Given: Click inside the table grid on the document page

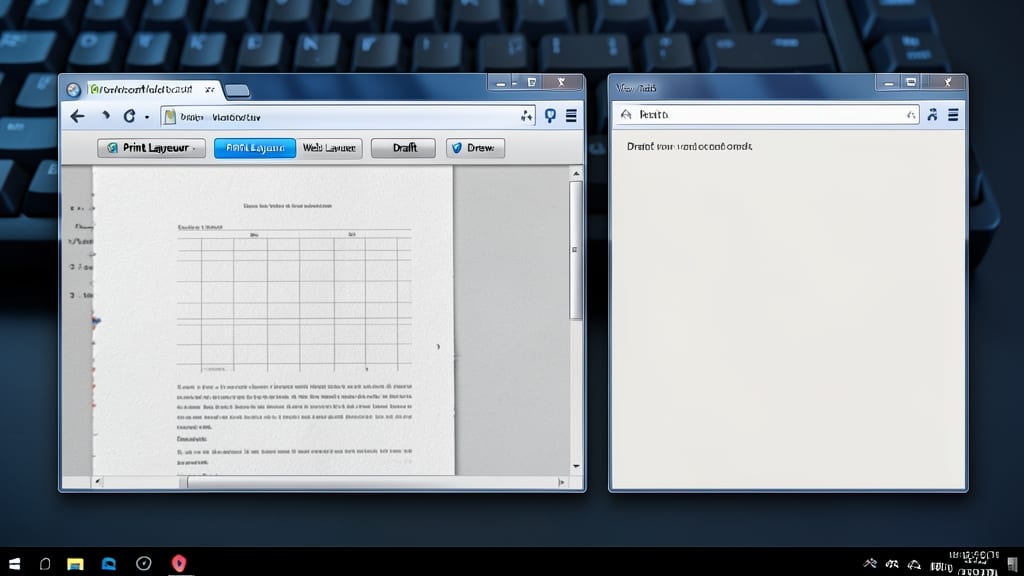Looking at the screenshot, I should (x=294, y=300).
